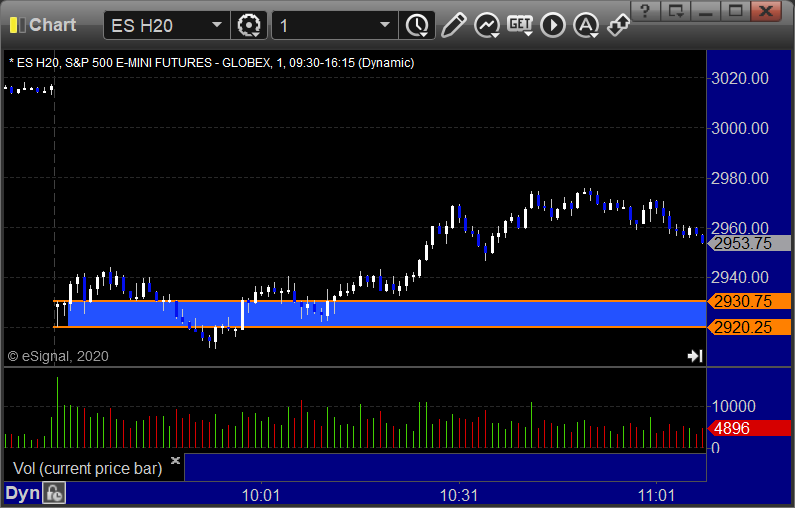Click the share/pin icon in toolbar

[618, 25]
